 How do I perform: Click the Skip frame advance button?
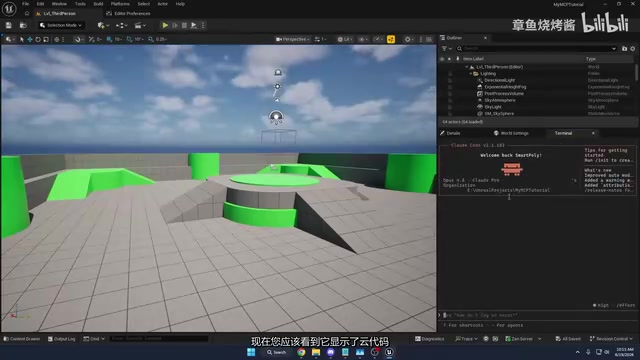click(x=175, y=25)
